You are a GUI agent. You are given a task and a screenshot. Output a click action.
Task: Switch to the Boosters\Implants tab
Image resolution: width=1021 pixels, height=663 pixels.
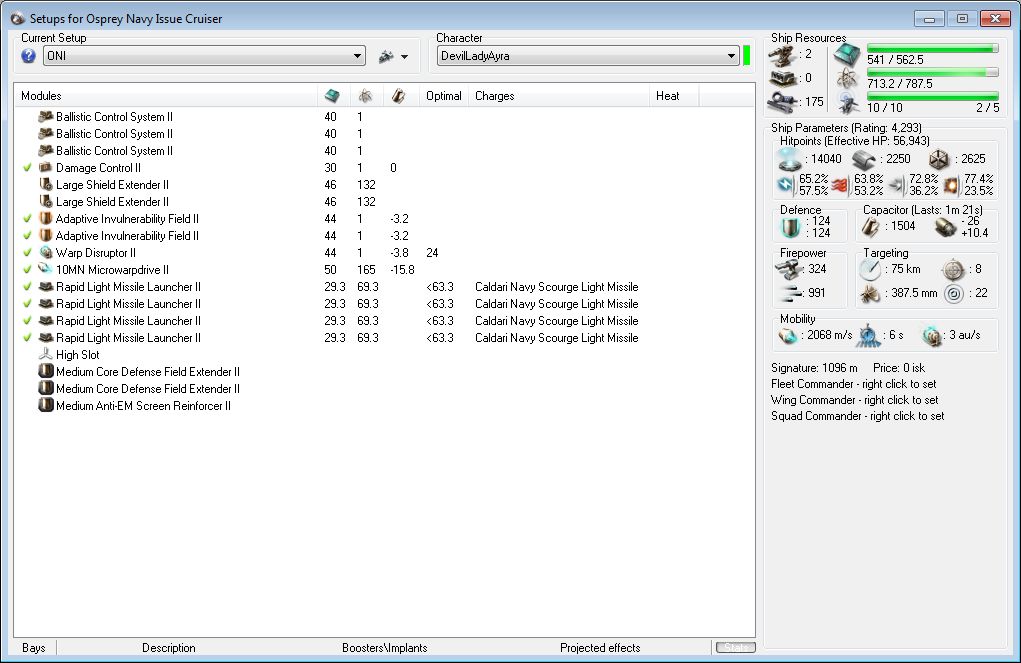(384, 648)
